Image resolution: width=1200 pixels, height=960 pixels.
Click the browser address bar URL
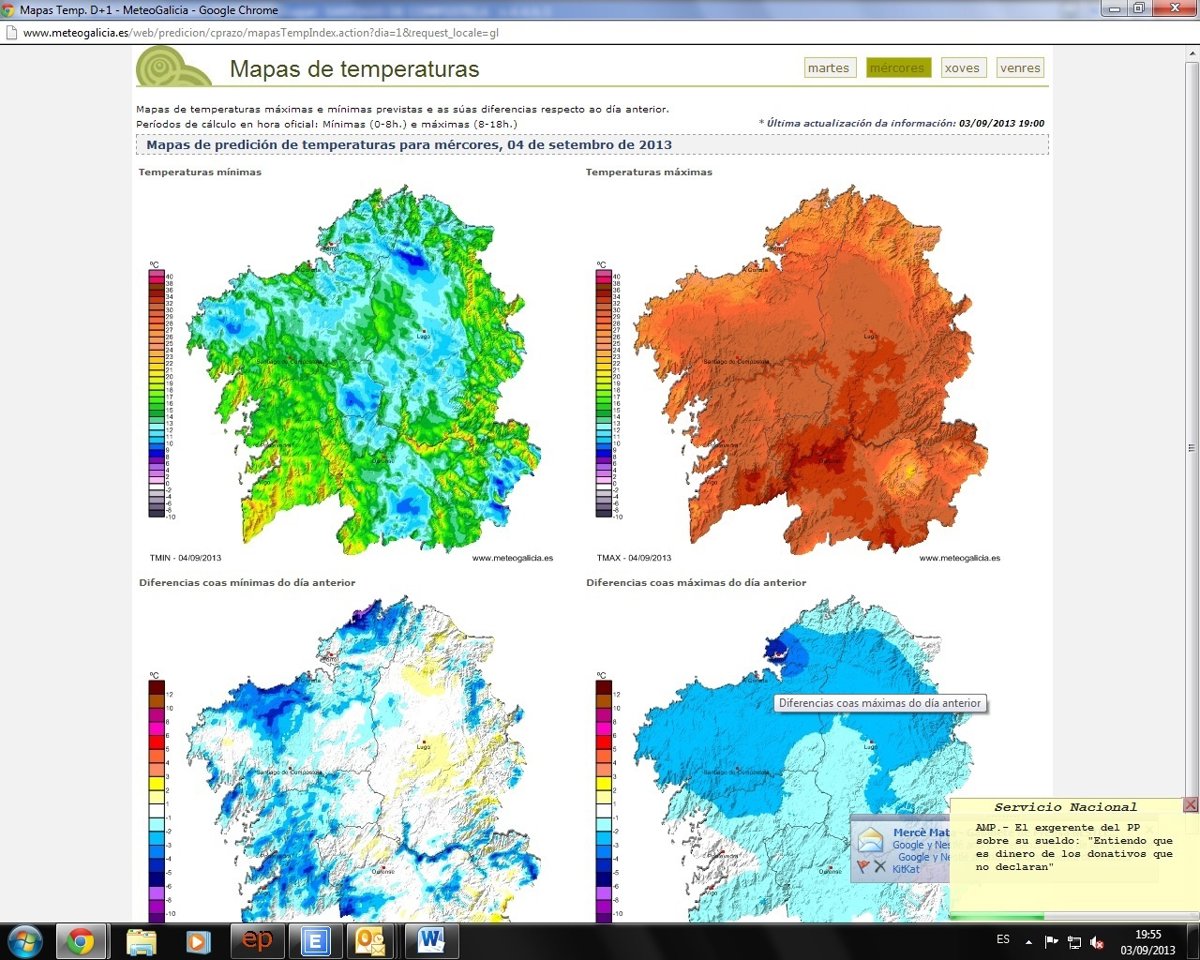260,32
